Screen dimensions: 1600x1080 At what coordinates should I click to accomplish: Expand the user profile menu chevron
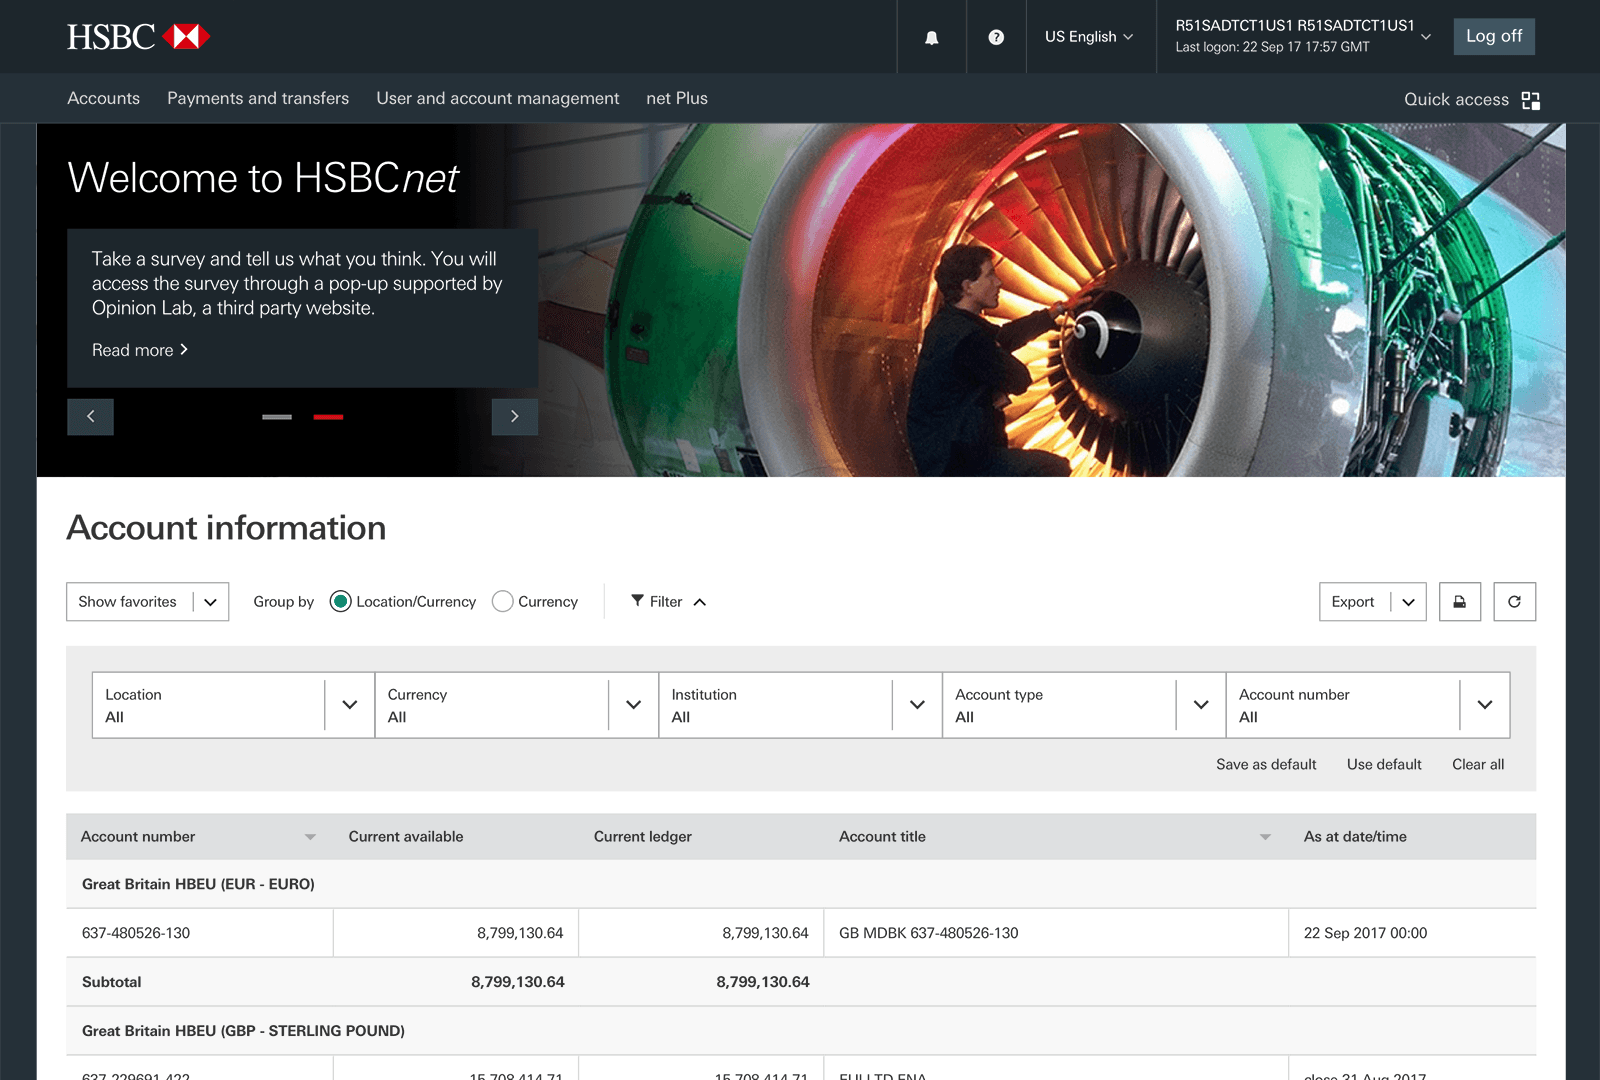click(x=1426, y=37)
